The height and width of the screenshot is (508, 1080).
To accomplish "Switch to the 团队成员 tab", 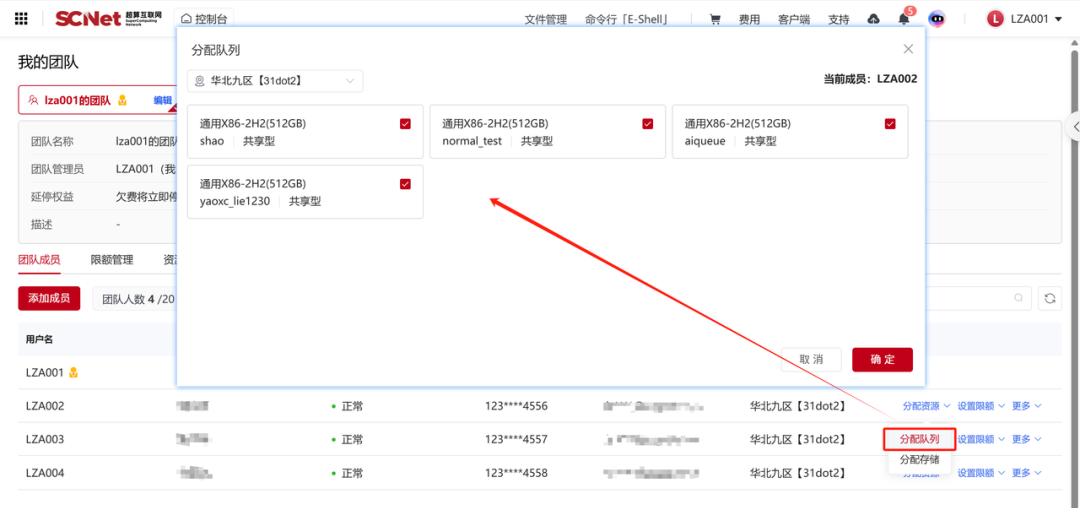I will tap(39, 260).
